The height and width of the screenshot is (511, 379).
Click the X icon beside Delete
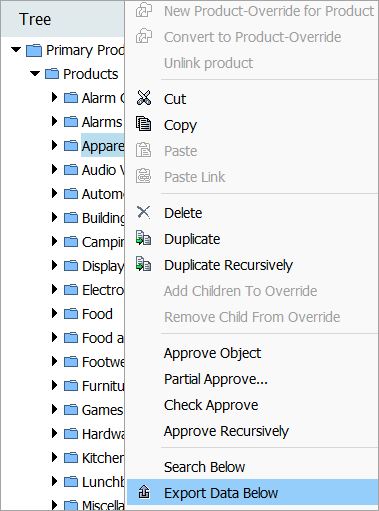[144, 212]
